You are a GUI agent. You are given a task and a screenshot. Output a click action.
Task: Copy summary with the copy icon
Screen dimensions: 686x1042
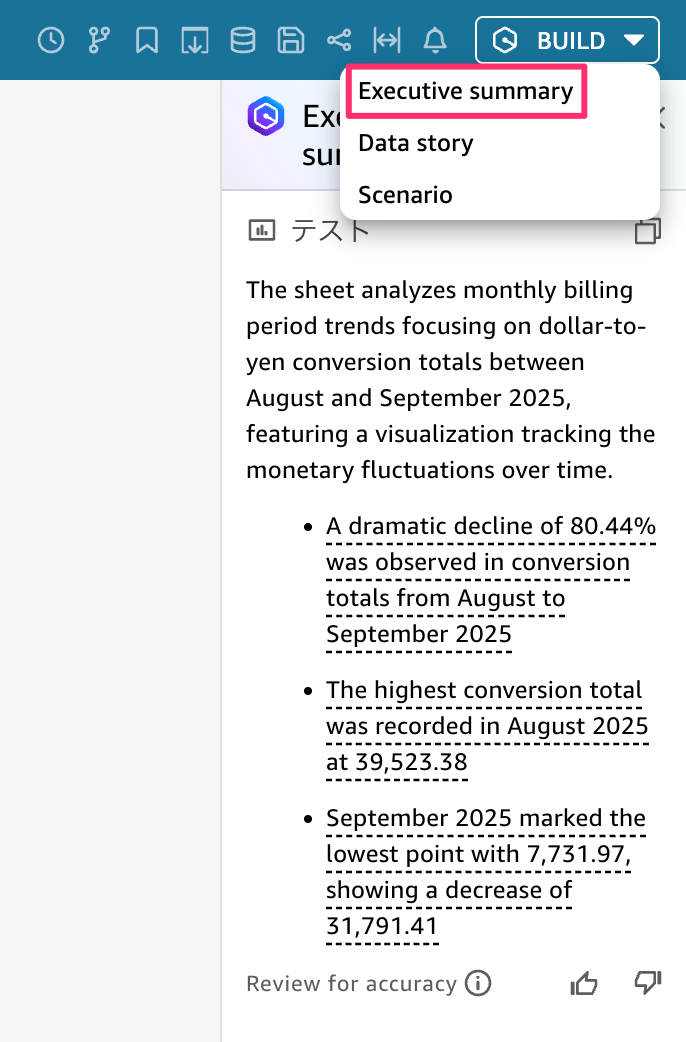pyautogui.click(x=648, y=231)
